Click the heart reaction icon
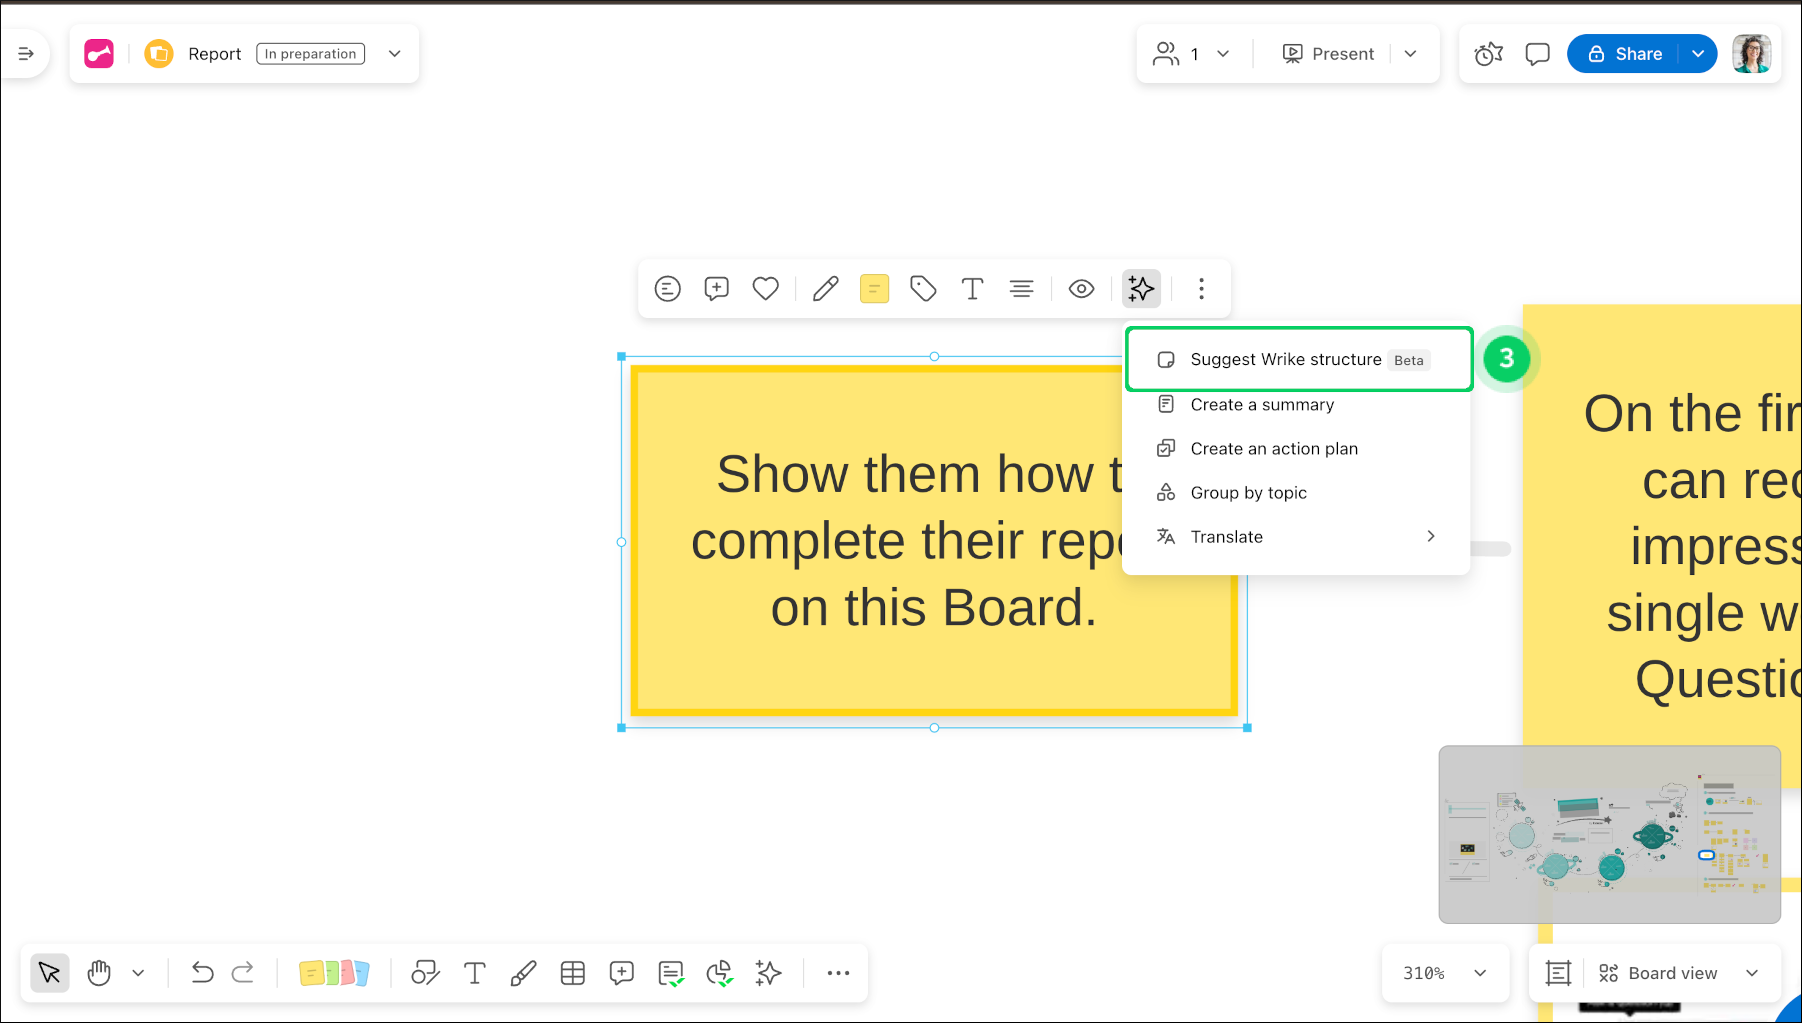Screen dimensions: 1802x1023 point(766,289)
